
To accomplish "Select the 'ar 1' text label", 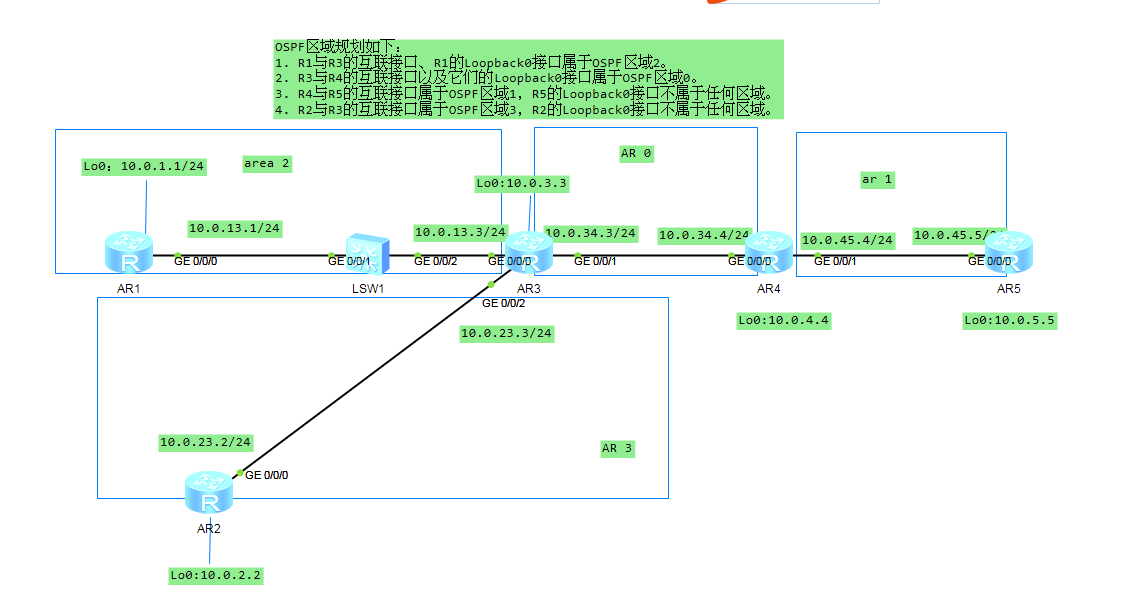I will click(875, 178).
